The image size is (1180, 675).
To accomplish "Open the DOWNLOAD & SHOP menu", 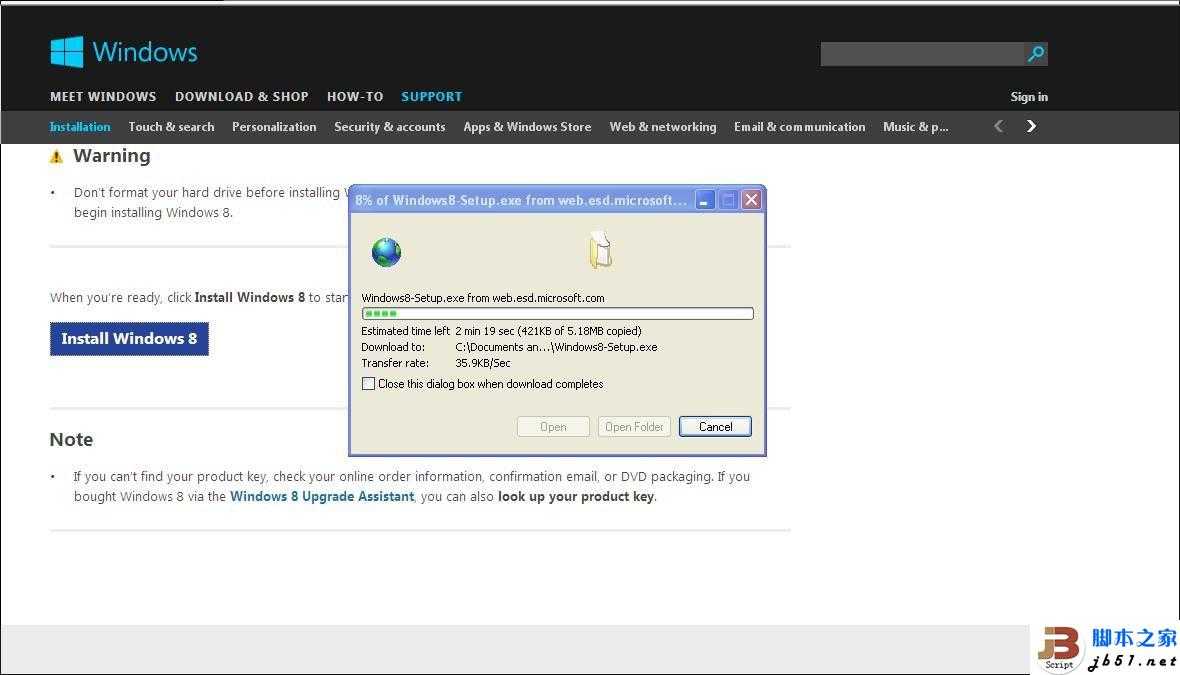I will click(x=242, y=96).
